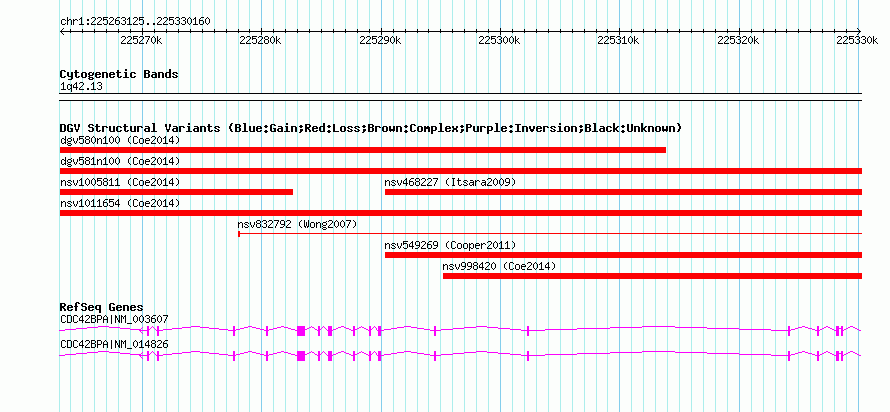The height and width of the screenshot is (412, 890).
Task: Click the RefSeq Genes track title
Action: (x=102, y=307)
